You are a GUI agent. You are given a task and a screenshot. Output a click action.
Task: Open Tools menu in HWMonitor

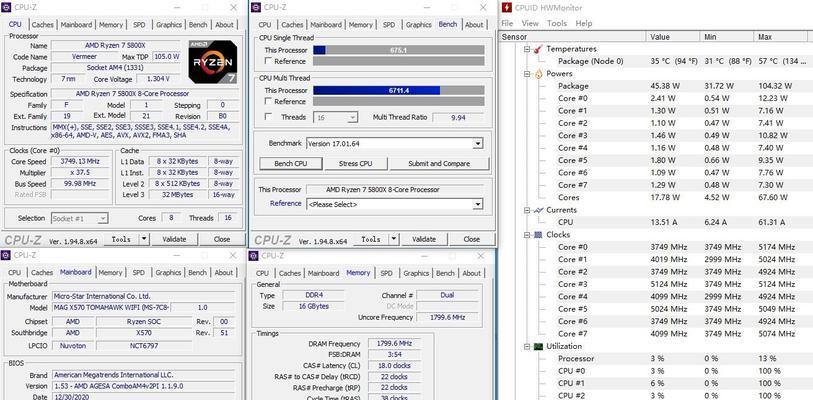tap(557, 23)
